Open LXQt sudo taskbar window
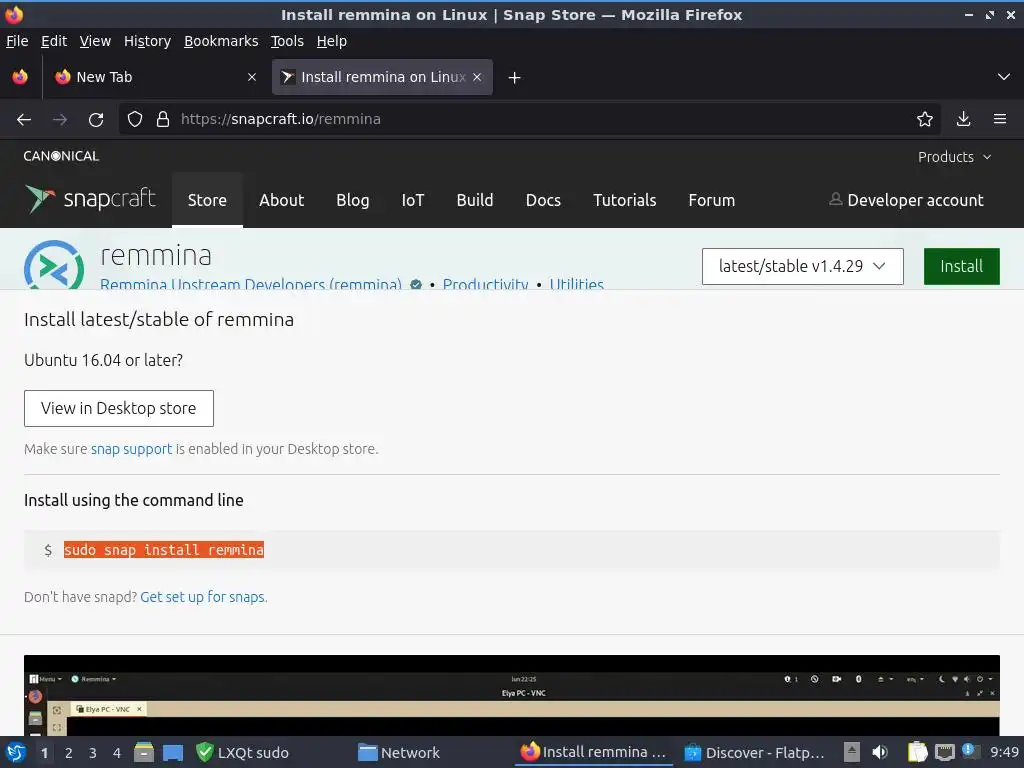This screenshot has width=1024, height=768. 242,752
